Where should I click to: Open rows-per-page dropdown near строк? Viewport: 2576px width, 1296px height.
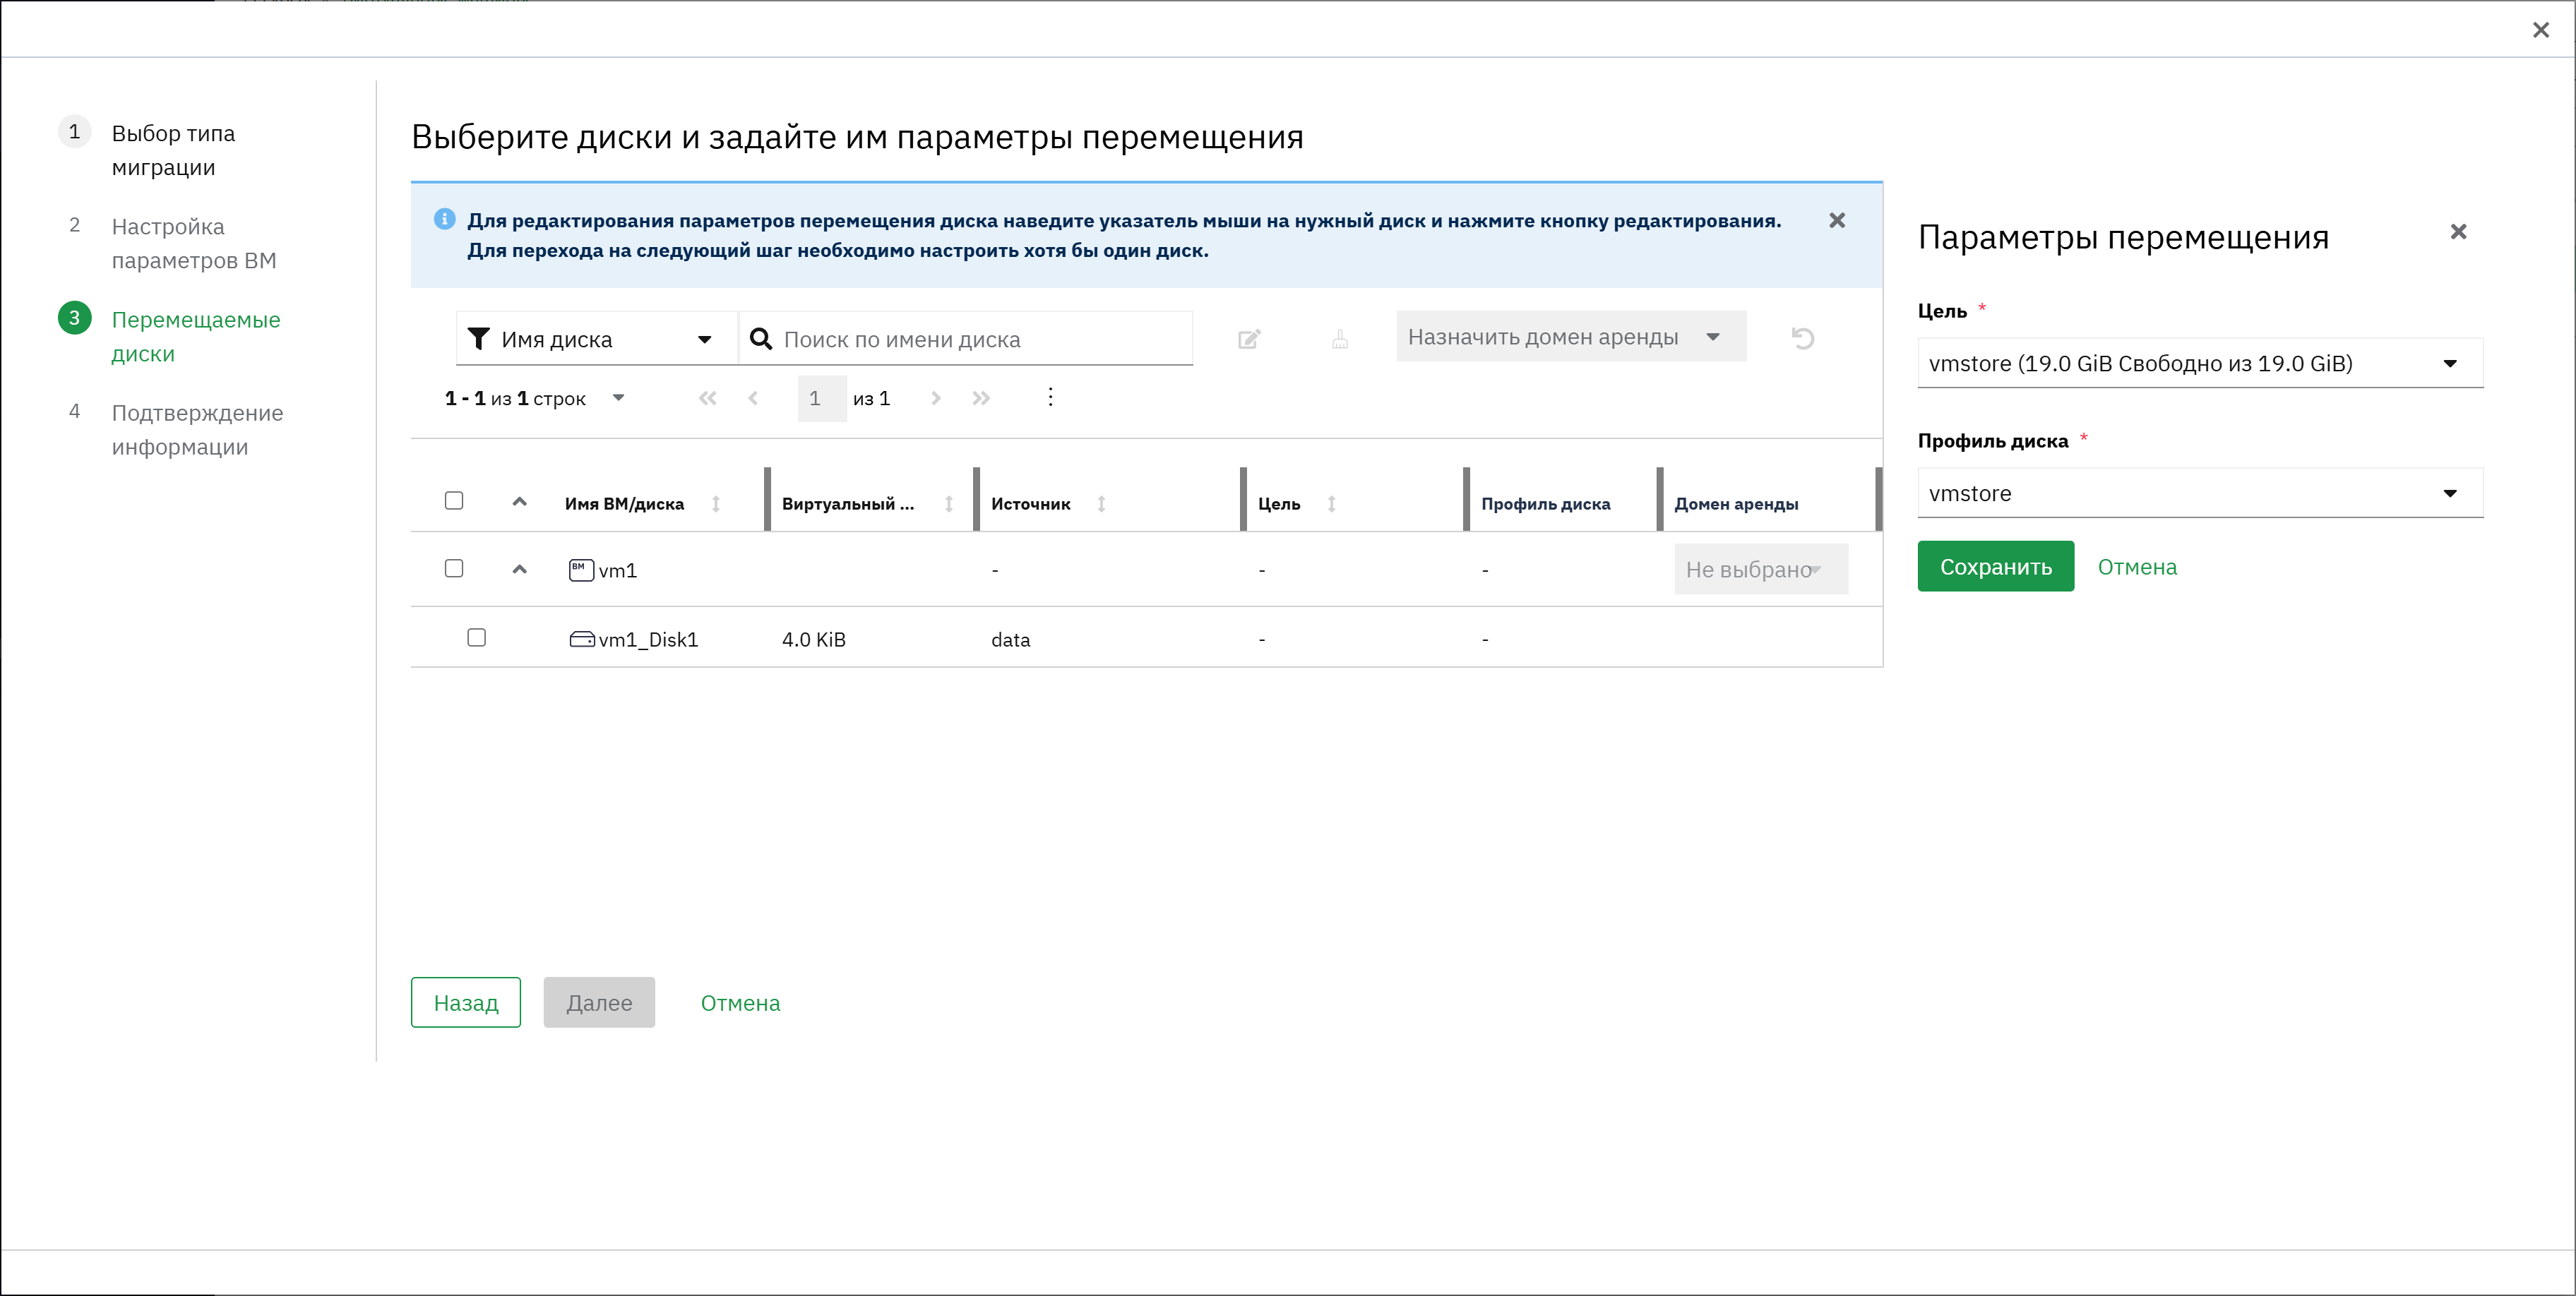click(618, 398)
